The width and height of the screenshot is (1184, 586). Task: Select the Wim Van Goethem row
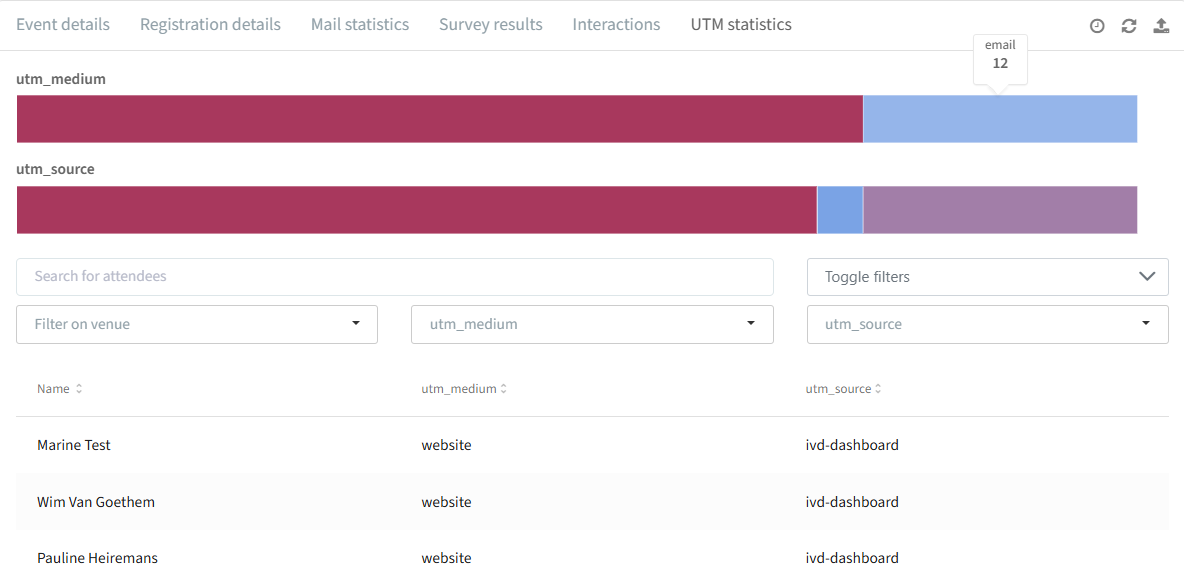click(x=592, y=501)
